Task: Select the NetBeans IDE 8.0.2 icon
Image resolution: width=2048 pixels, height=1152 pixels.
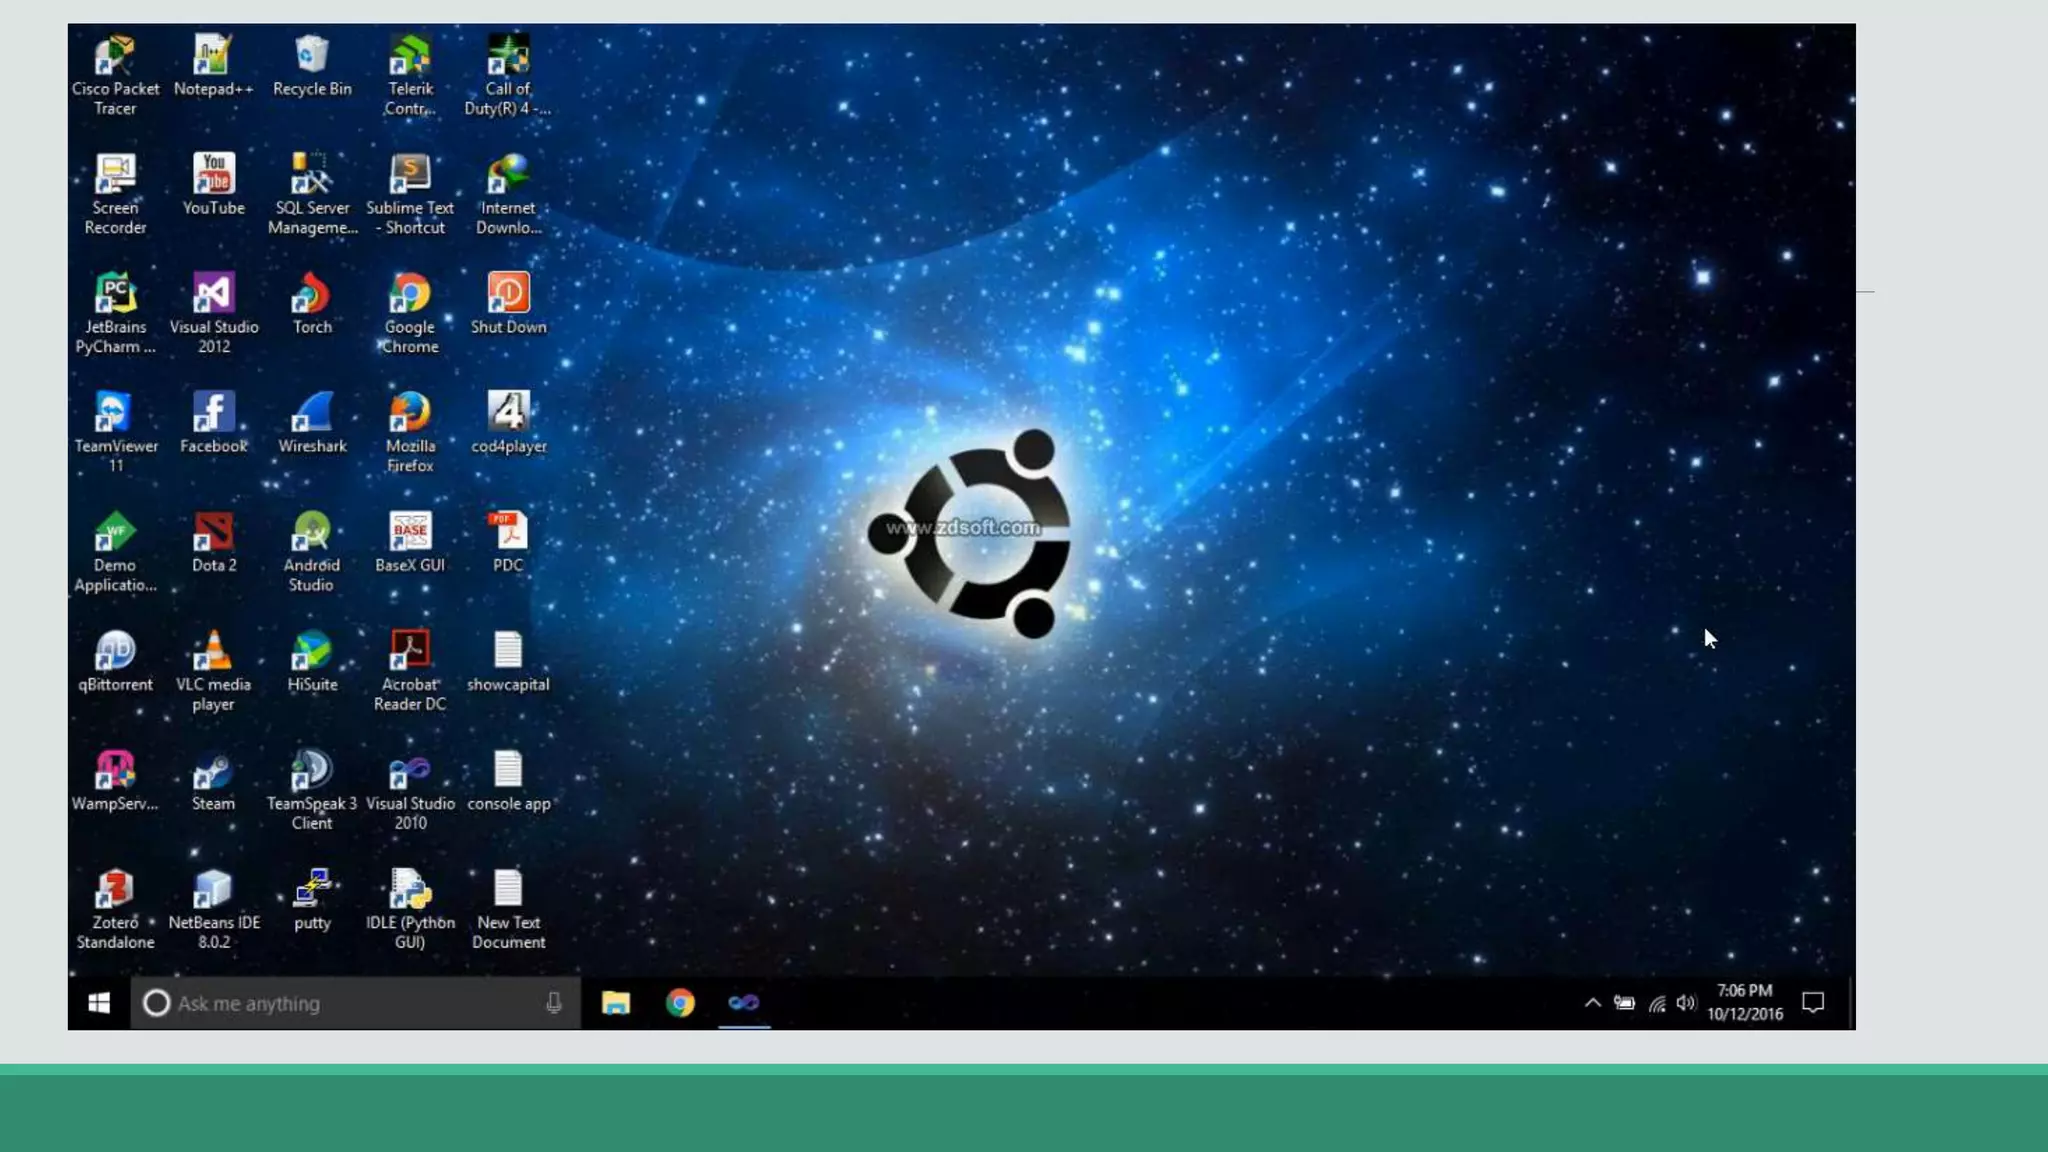Action: click(213, 889)
